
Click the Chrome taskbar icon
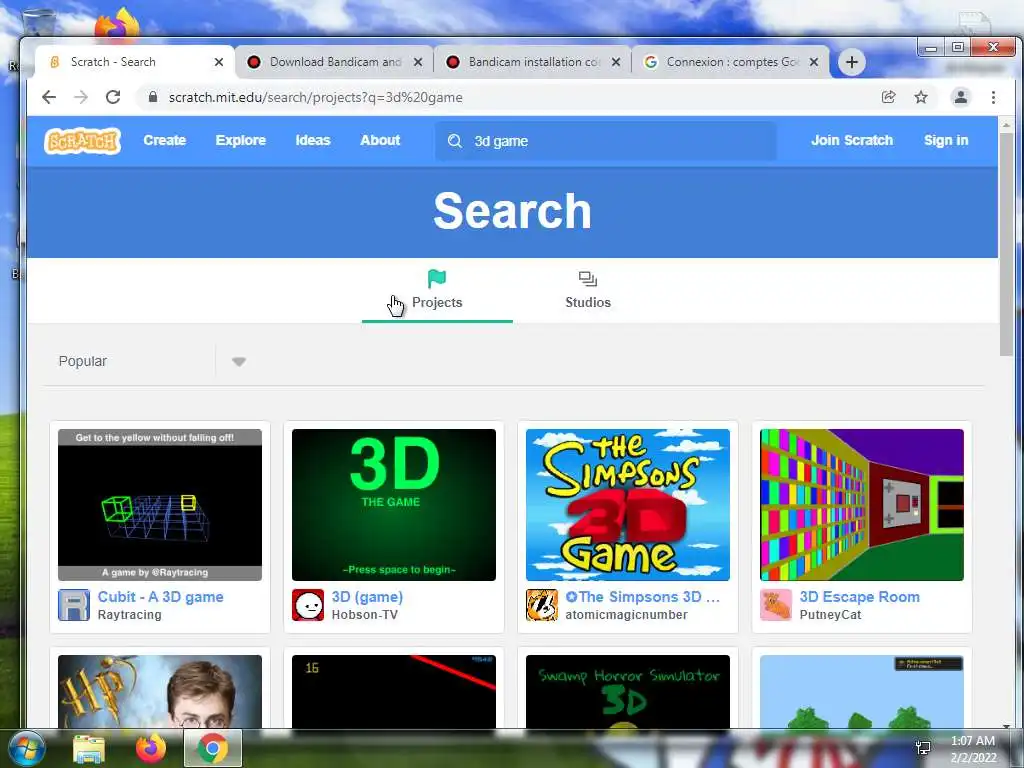pos(213,748)
